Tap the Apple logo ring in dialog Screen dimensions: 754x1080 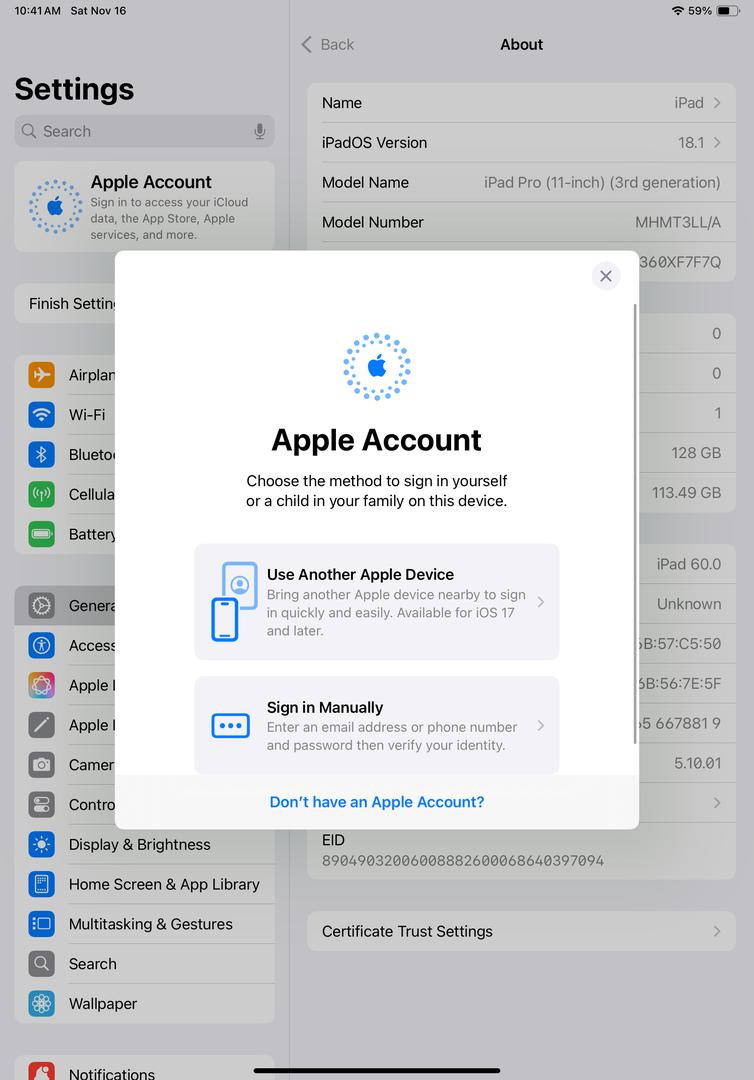click(377, 366)
